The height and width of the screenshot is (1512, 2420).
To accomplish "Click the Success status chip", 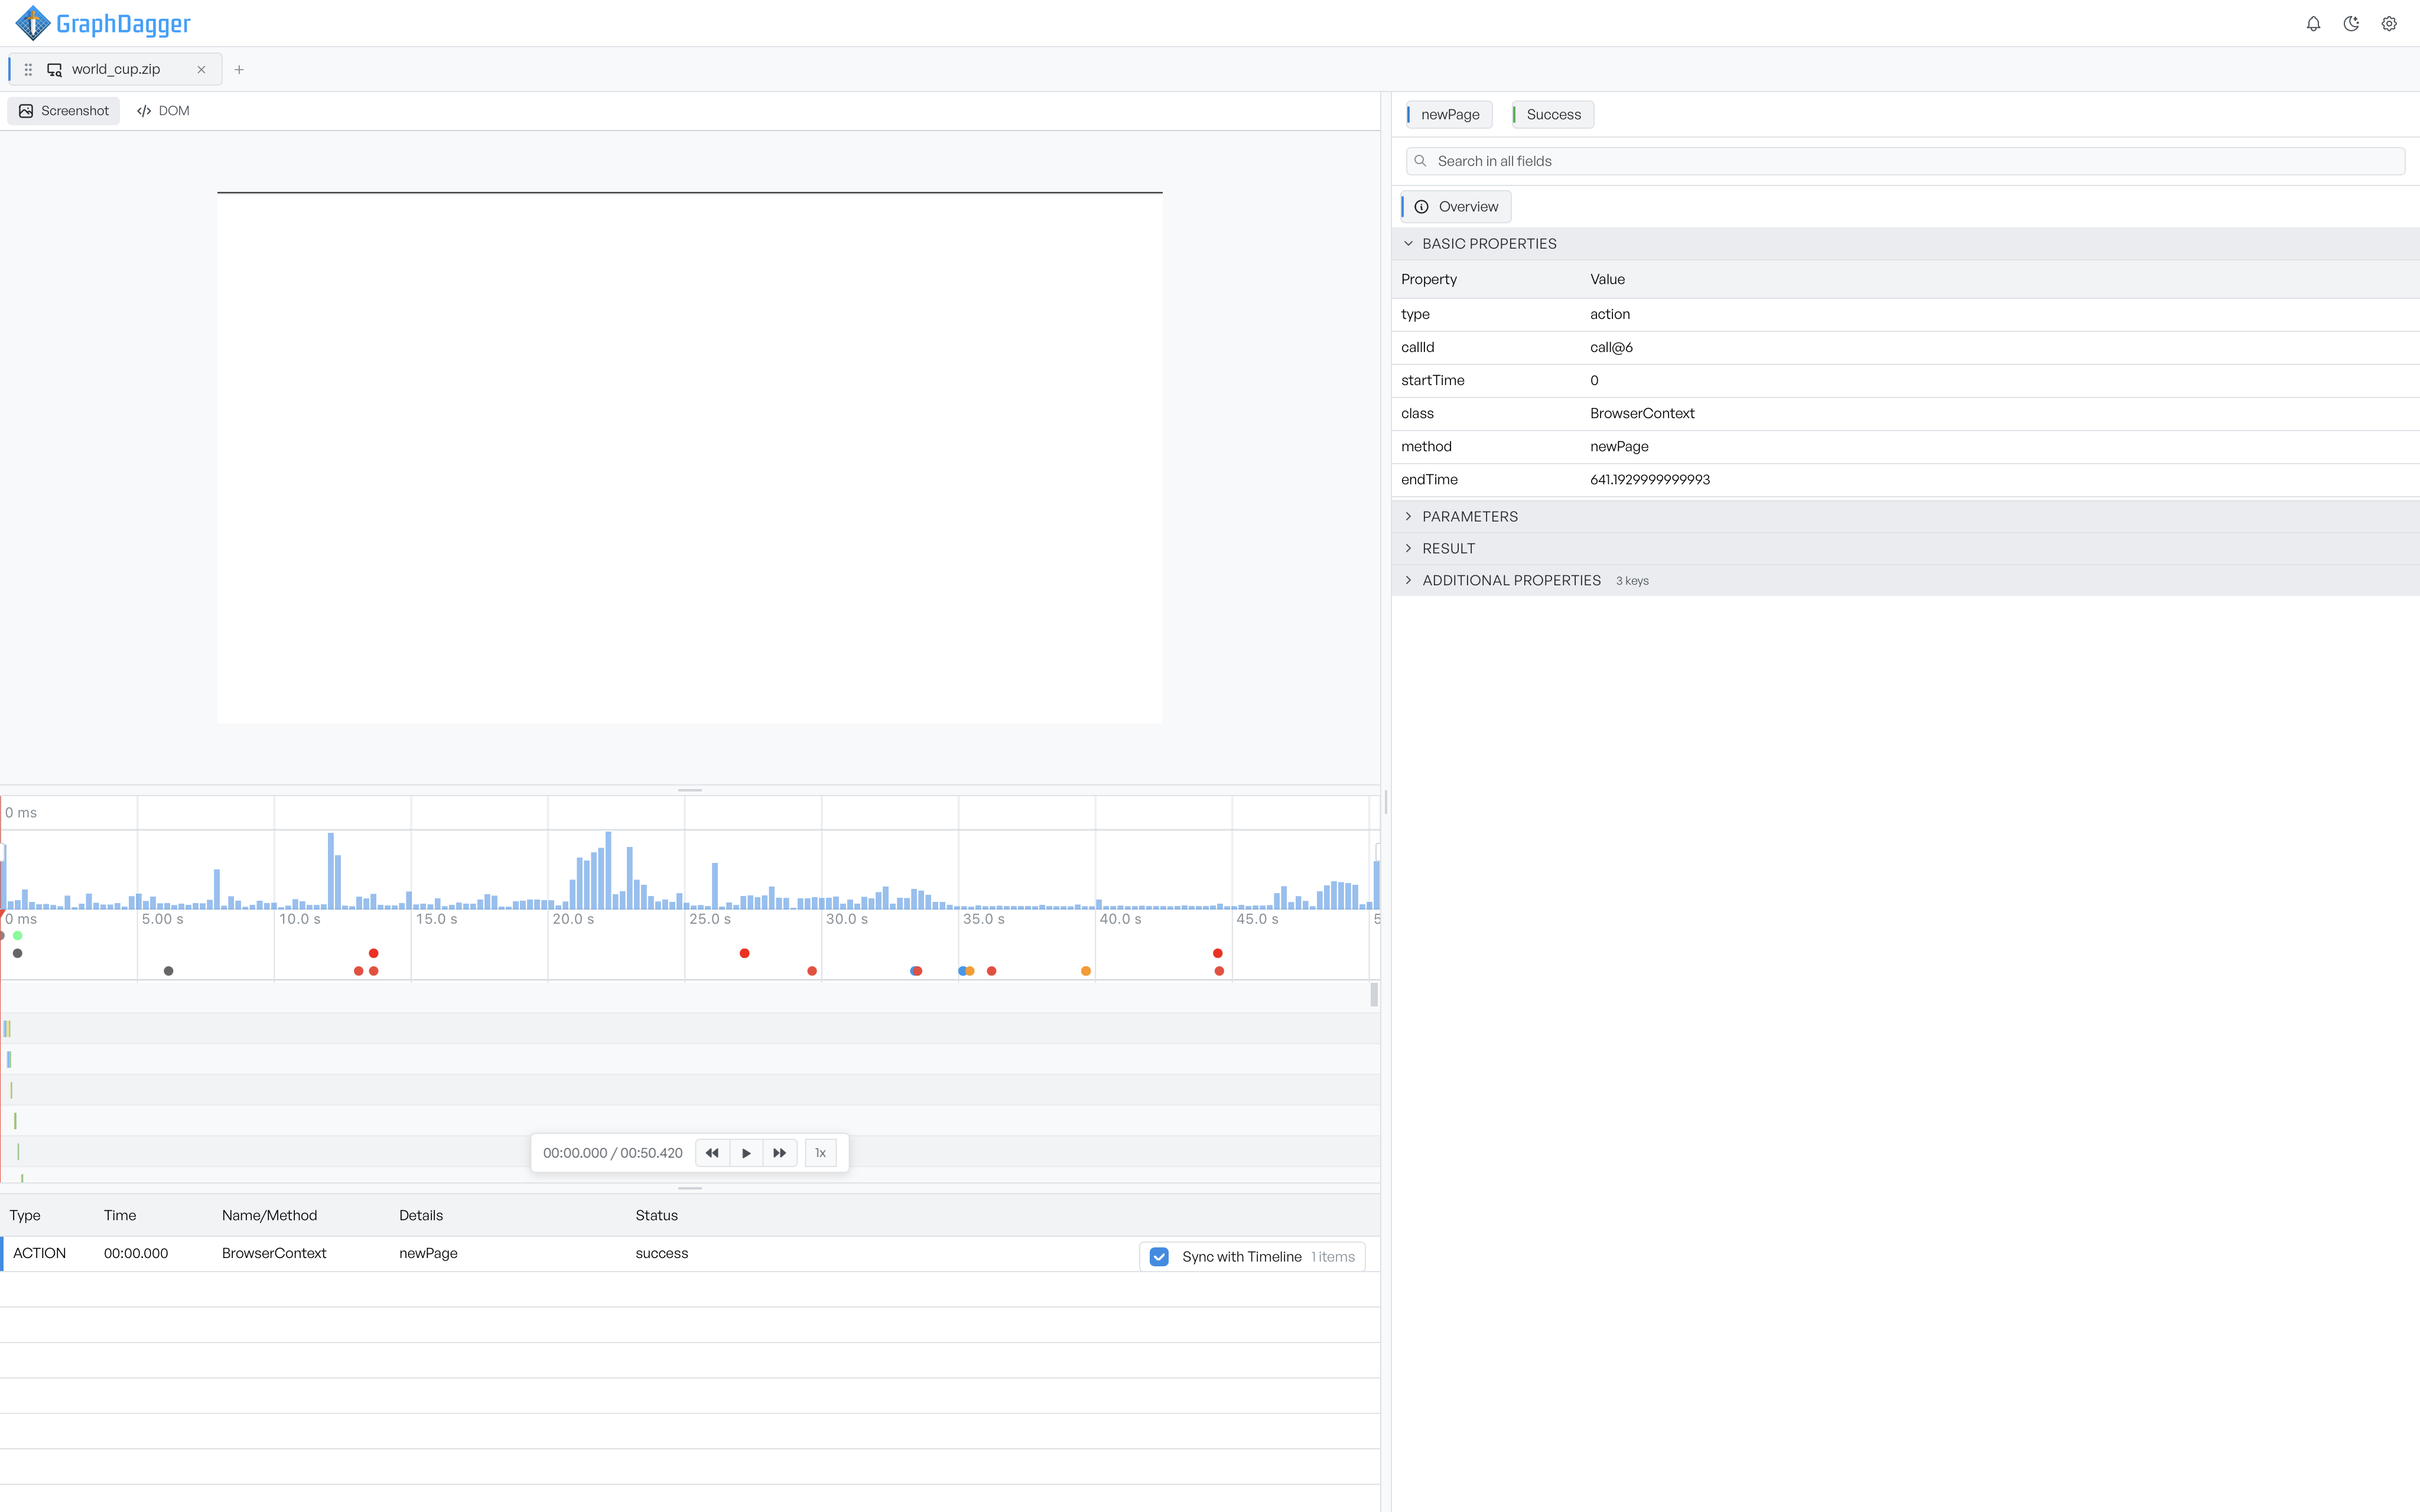I will click(1552, 115).
